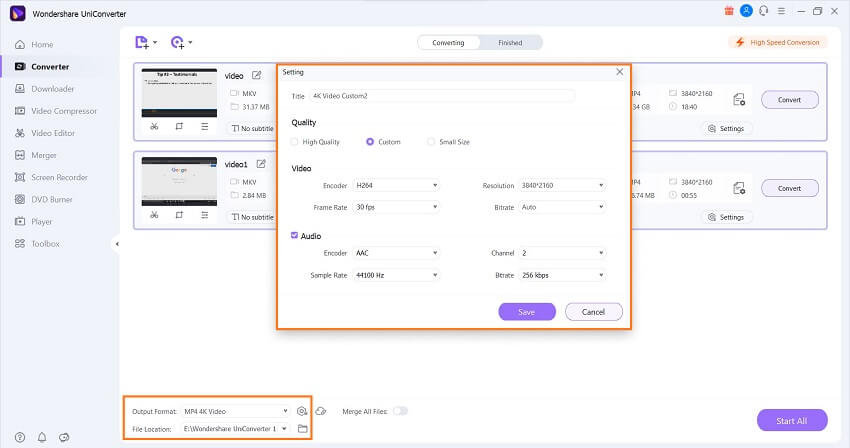Viewport: 850px width, 448px height.
Task: Click the open folder icon beside File Location
Action: pos(302,428)
